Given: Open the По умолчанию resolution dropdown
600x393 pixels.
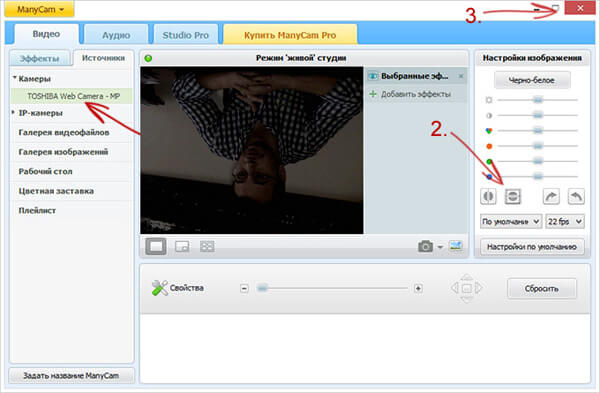Looking at the screenshot, I should pyautogui.click(x=511, y=221).
